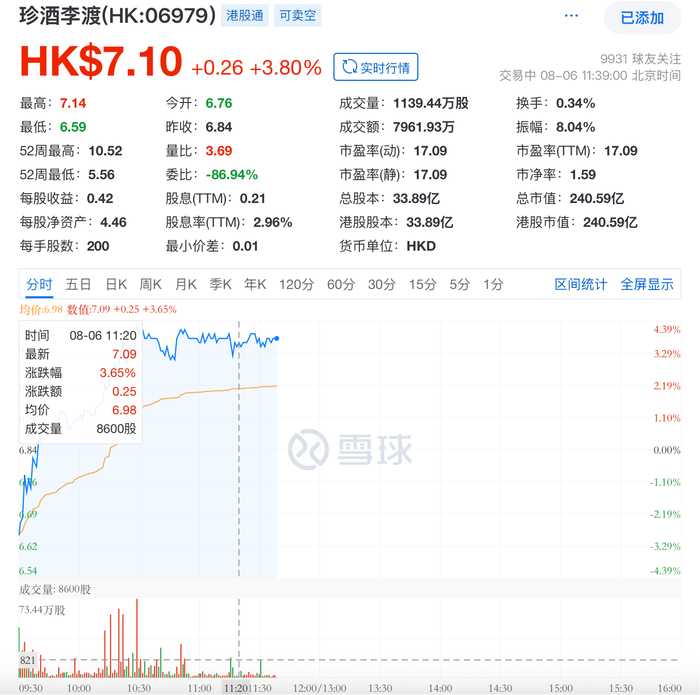This screenshot has width=700, height=695.
Task: Switch to the 日K chart tab
Action: pos(117,284)
